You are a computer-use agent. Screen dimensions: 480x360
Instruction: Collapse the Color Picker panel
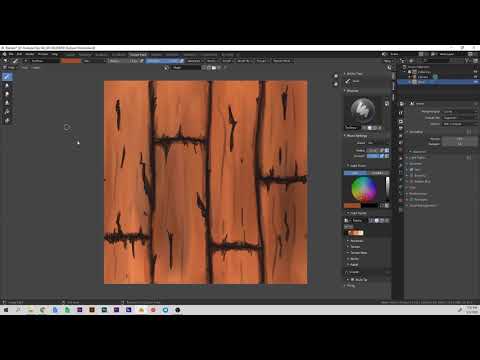coord(357,166)
